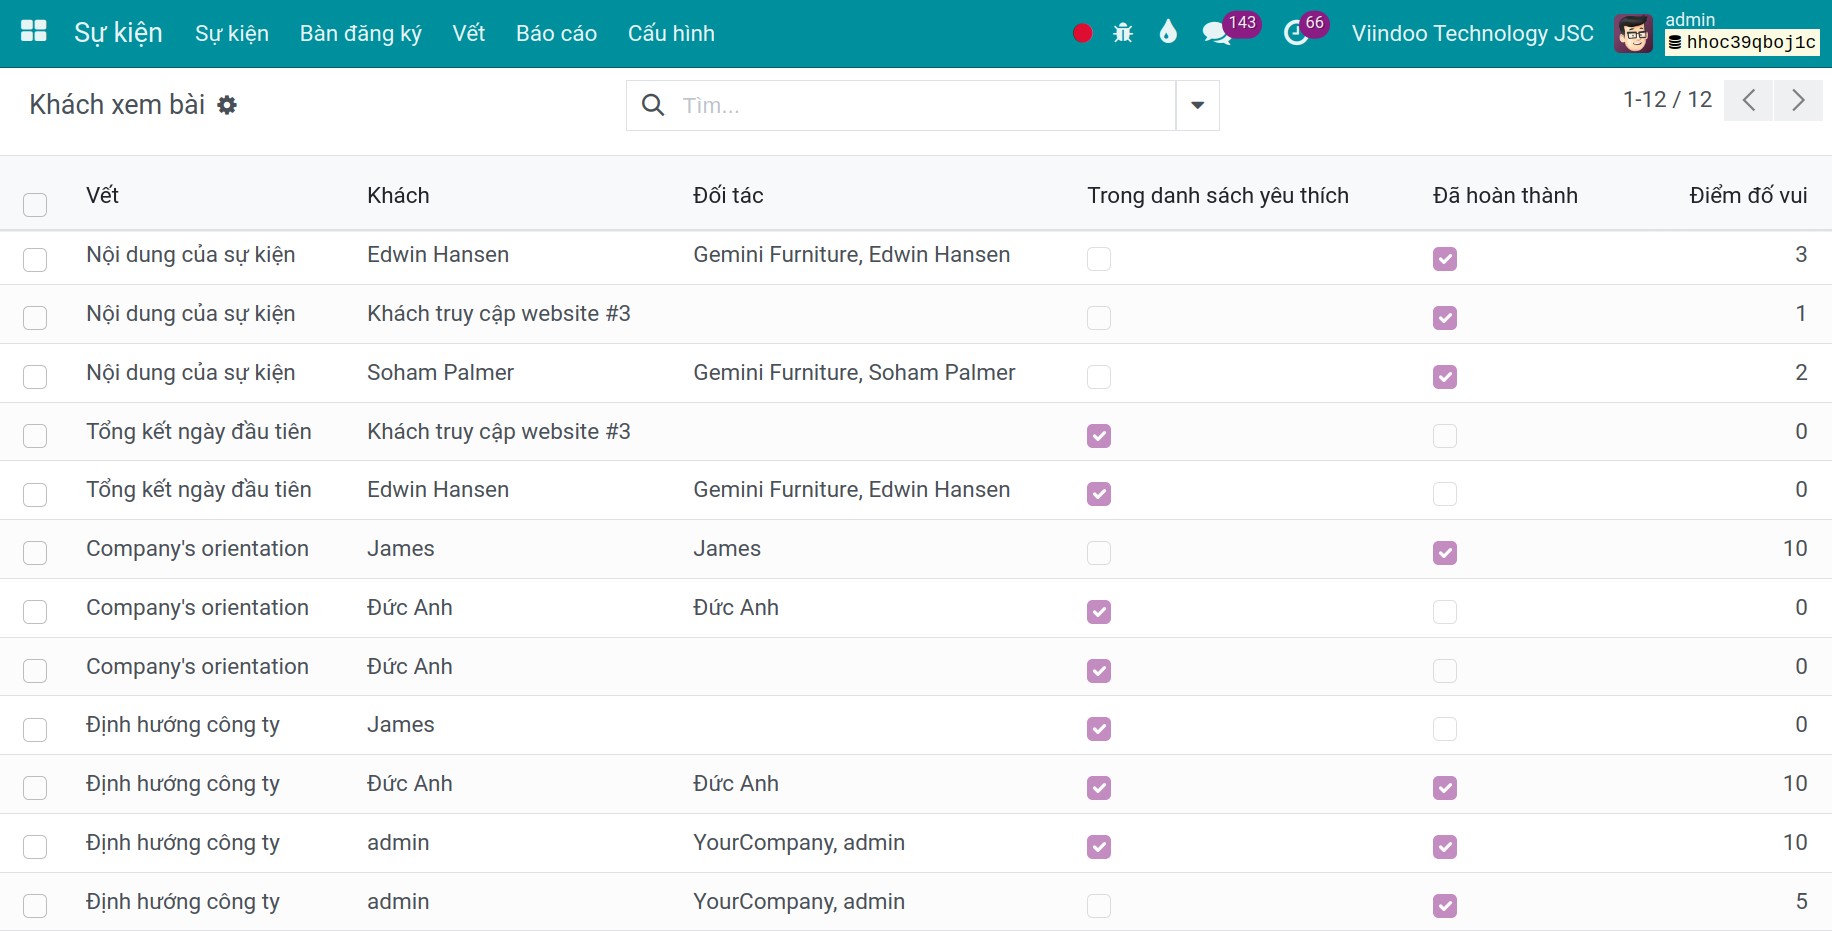Open conversations icon with 143 badge

1217,33
